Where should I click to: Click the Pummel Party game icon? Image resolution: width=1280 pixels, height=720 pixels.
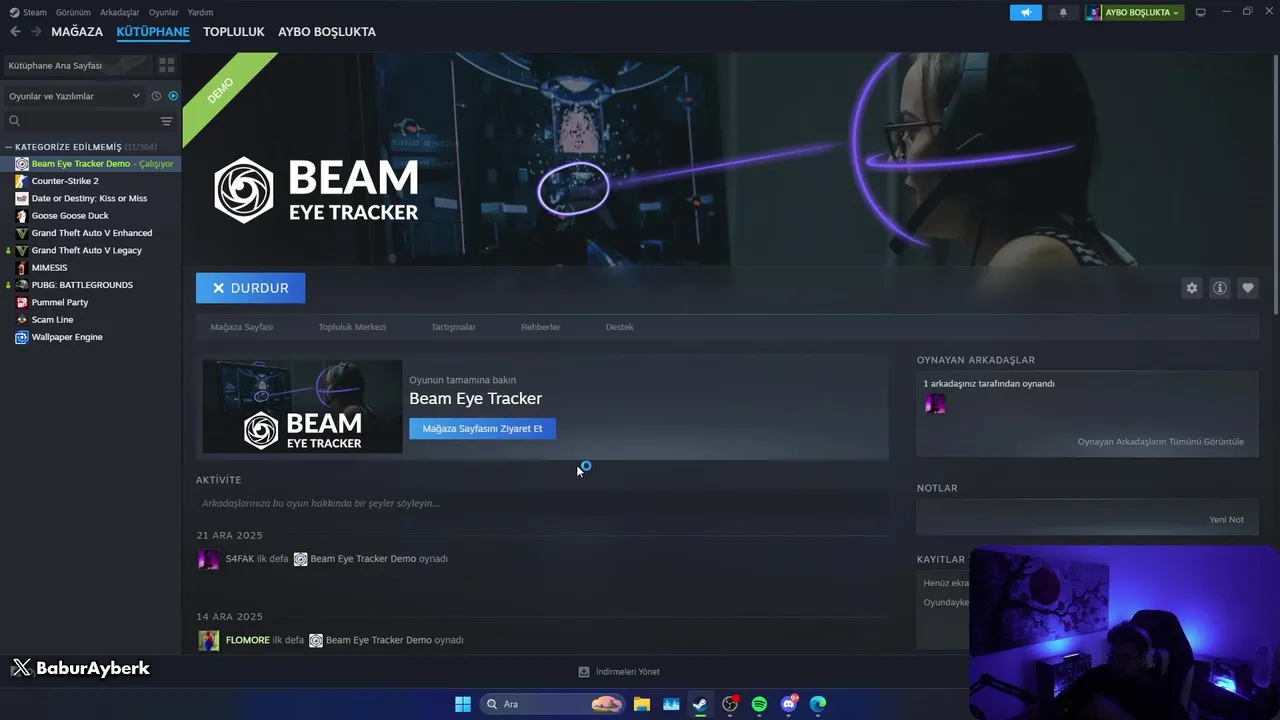(22, 302)
